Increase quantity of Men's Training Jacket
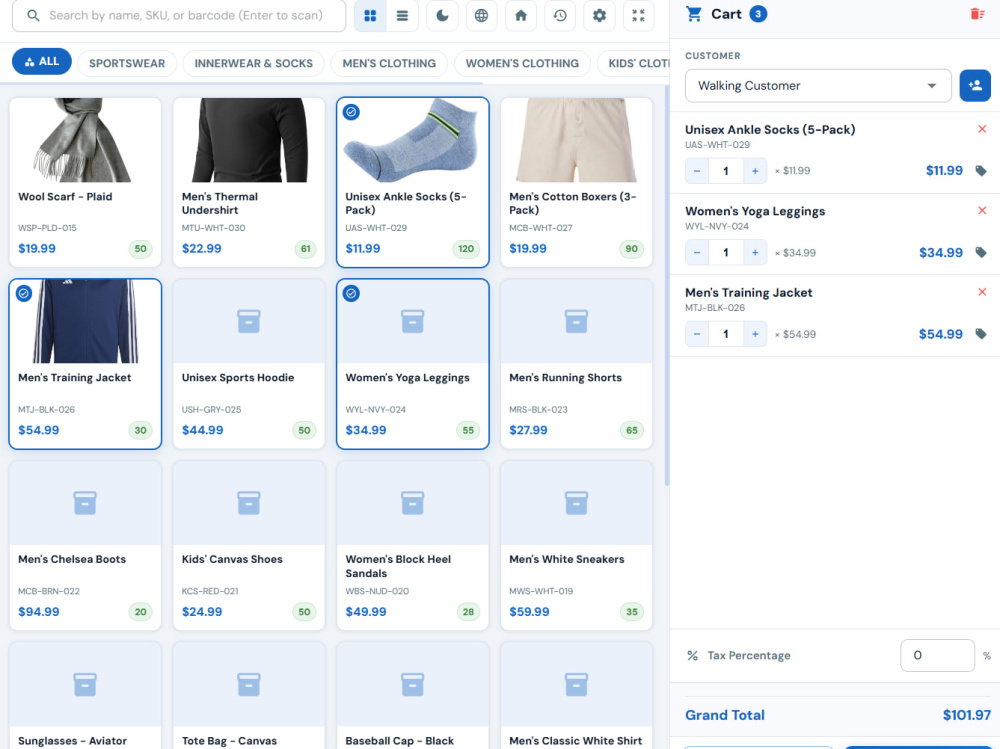This screenshot has width=1000, height=749. [x=755, y=334]
